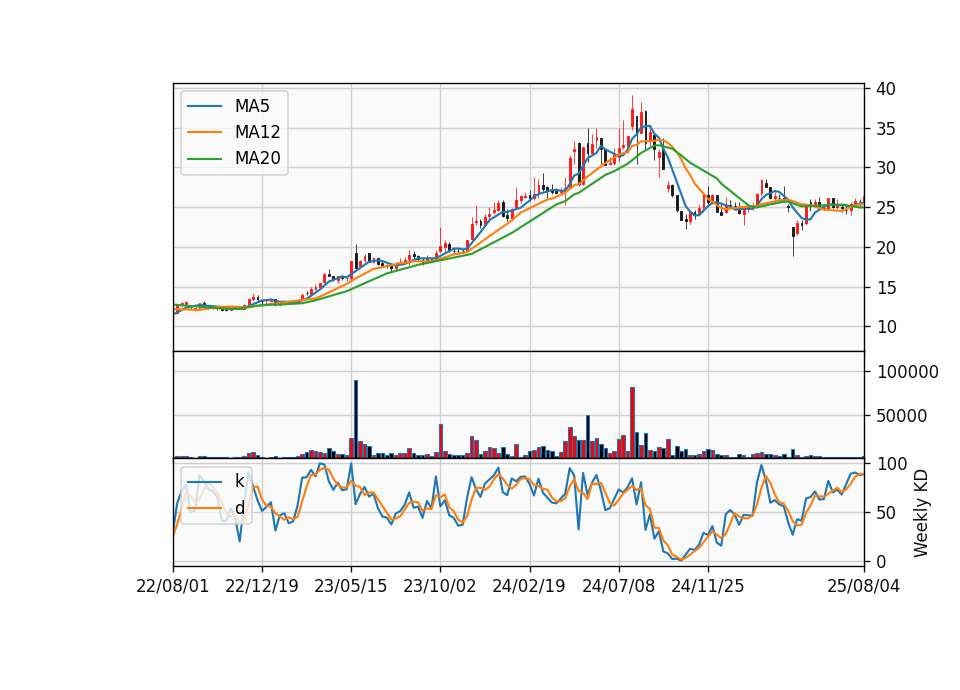Click the candlestick price peak near 39

tap(632, 114)
